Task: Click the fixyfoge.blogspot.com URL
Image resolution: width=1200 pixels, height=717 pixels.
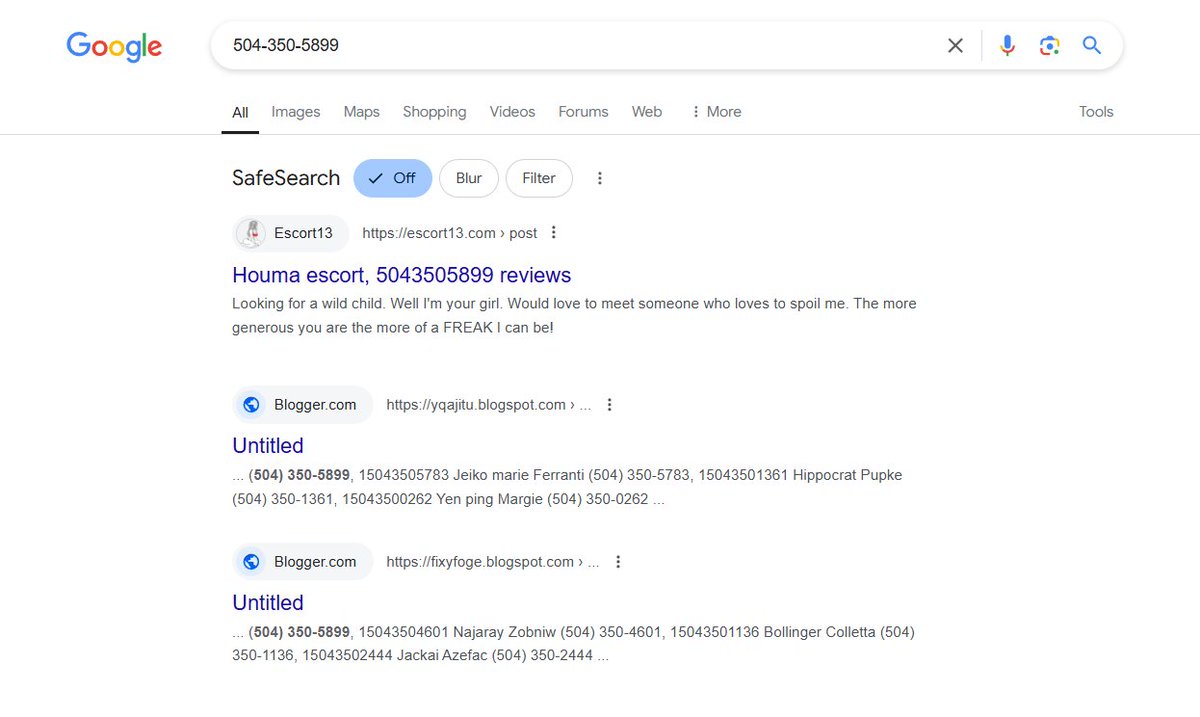Action: 493,562
